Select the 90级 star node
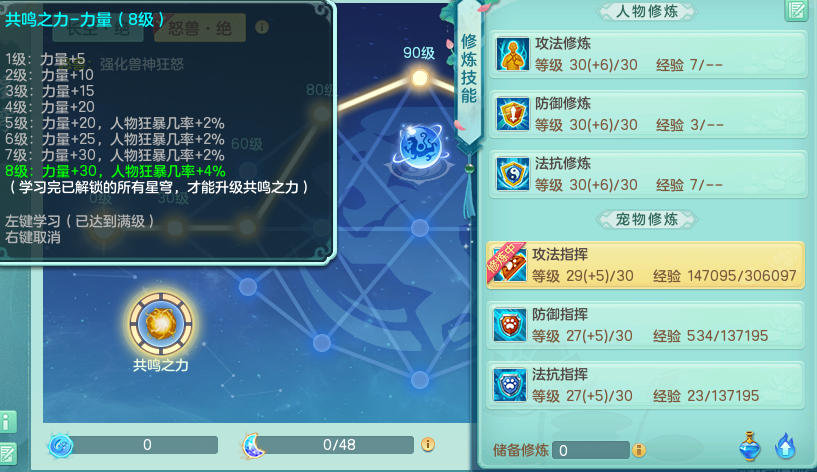The height and width of the screenshot is (472, 817). point(419,78)
